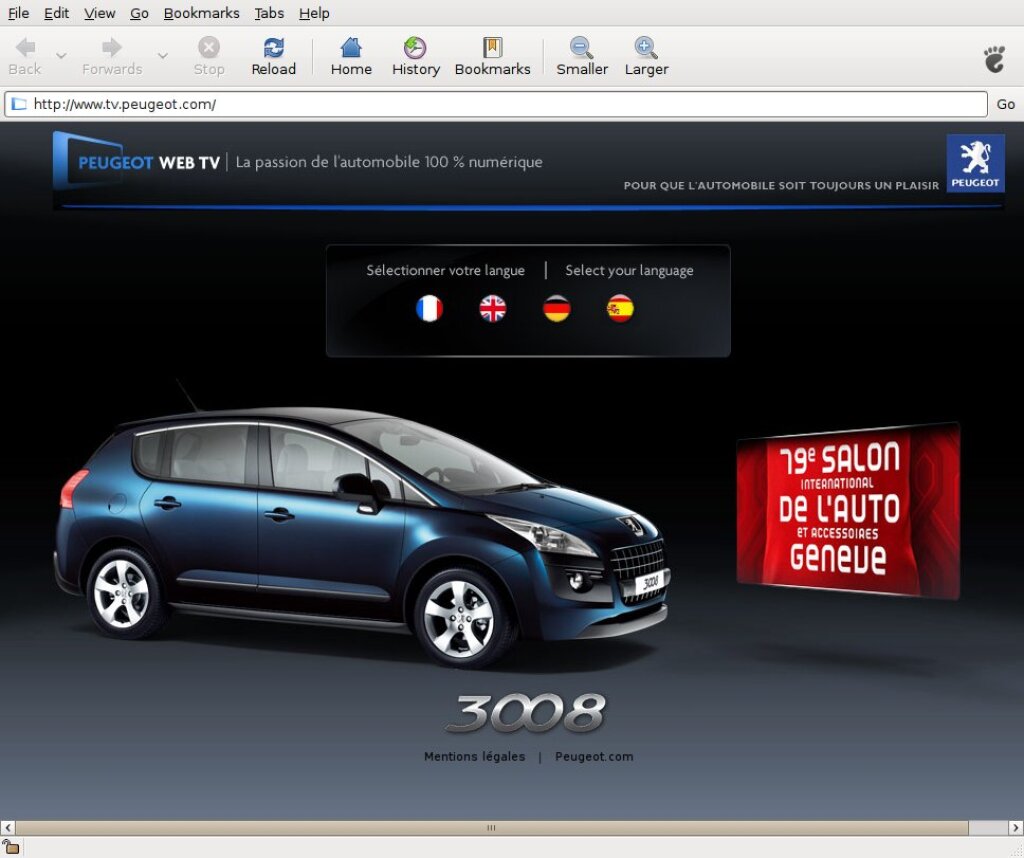The width and height of the screenshot is (1024, 858).
Task: Open the Peugeot.com footer link
Action: coord(594,757)
